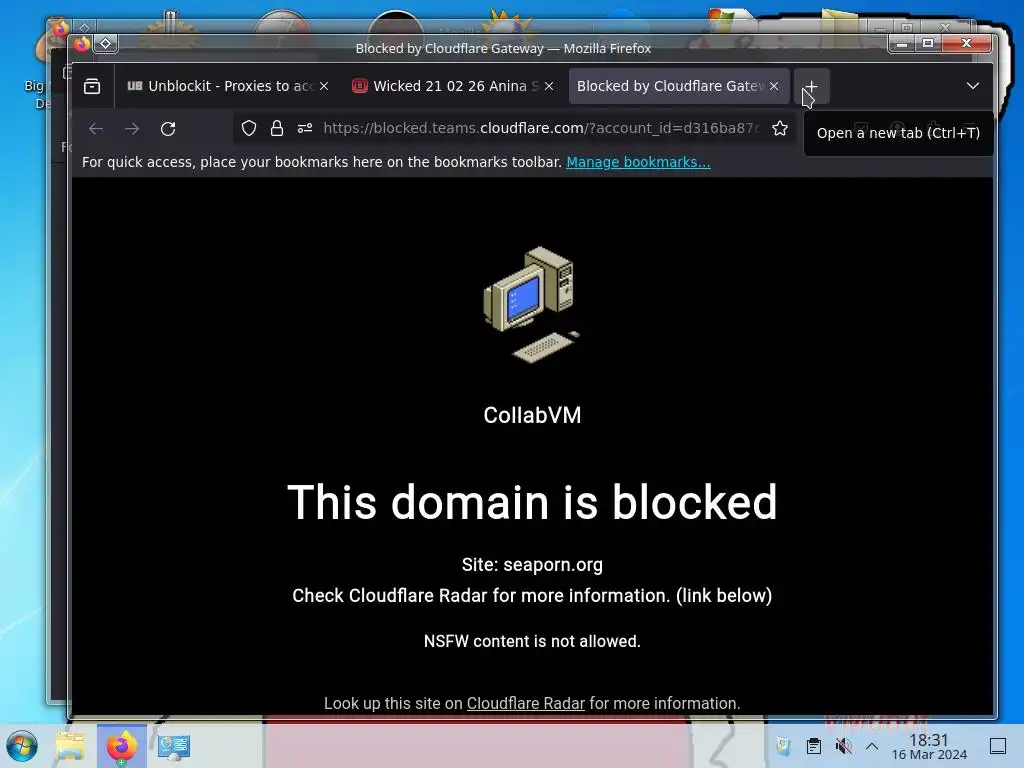Click the Firefox window icon in titlebar
This screenshot has height=768, width=1024.
82,44
